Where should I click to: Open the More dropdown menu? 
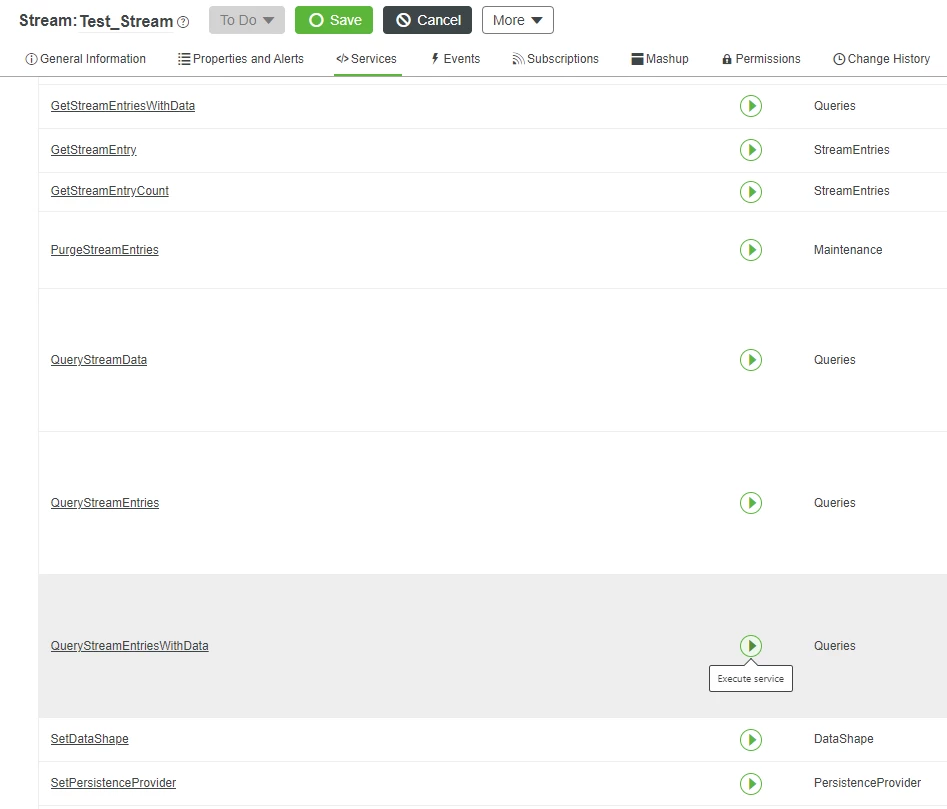point(518,20)
